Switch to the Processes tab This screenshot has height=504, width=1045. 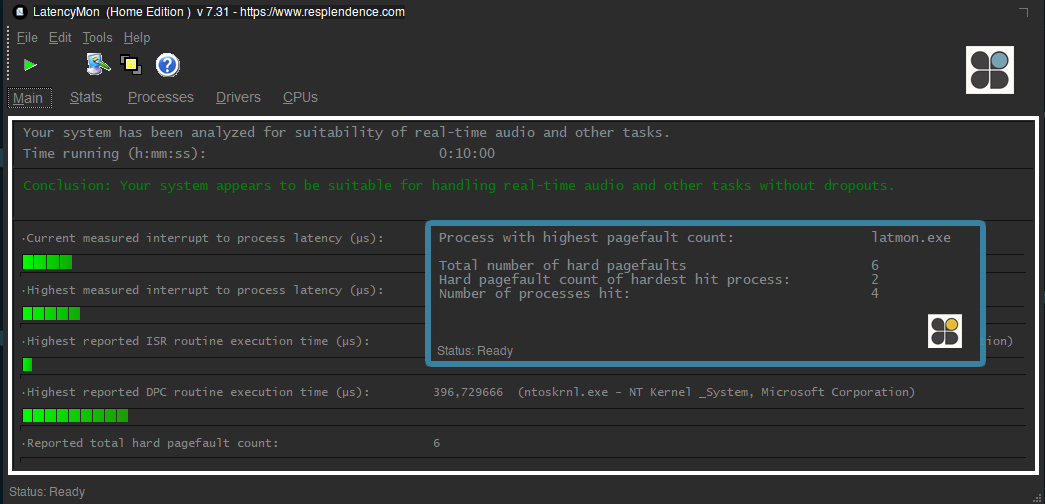[x=161, y=97]
